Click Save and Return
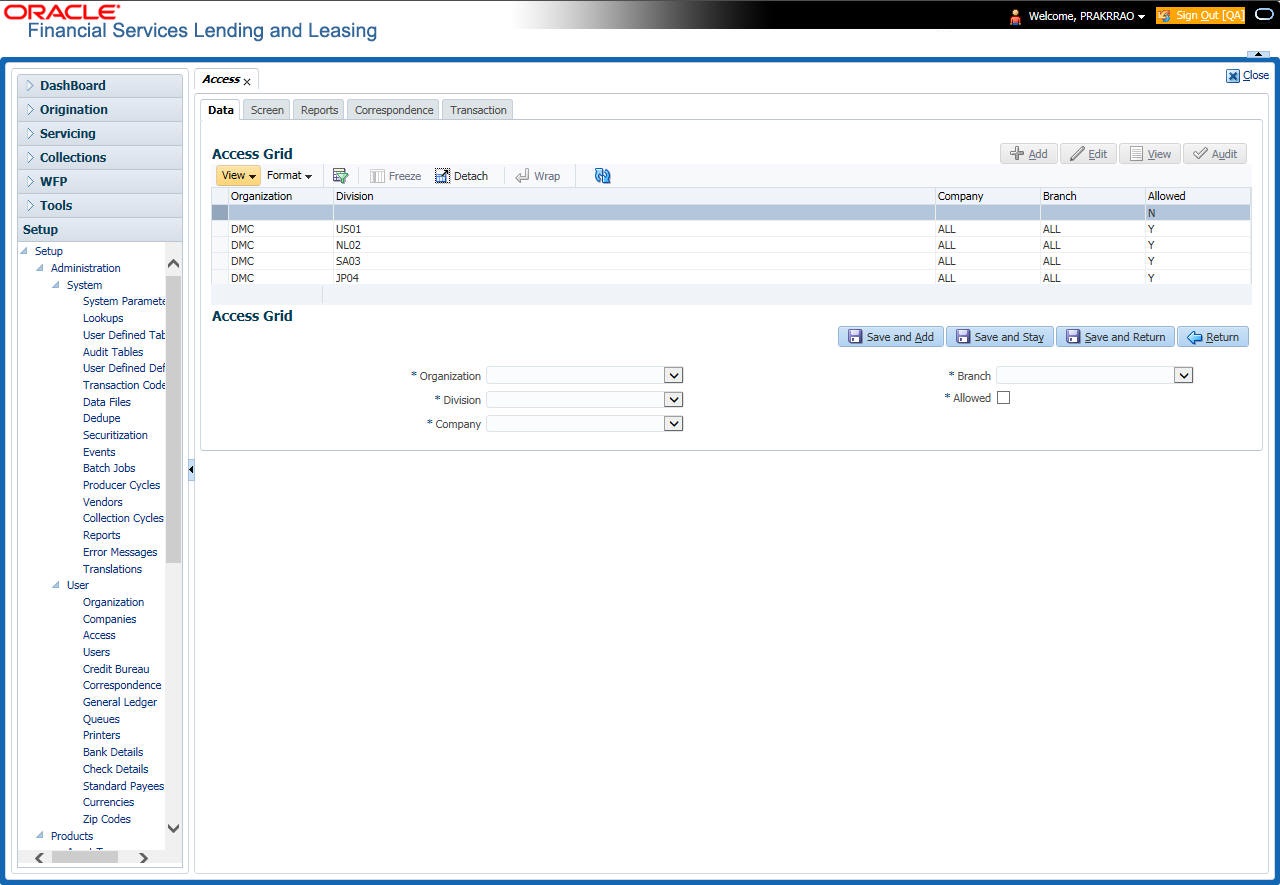This screenshot has height=885, width=1280. [x=1115, y=337]
